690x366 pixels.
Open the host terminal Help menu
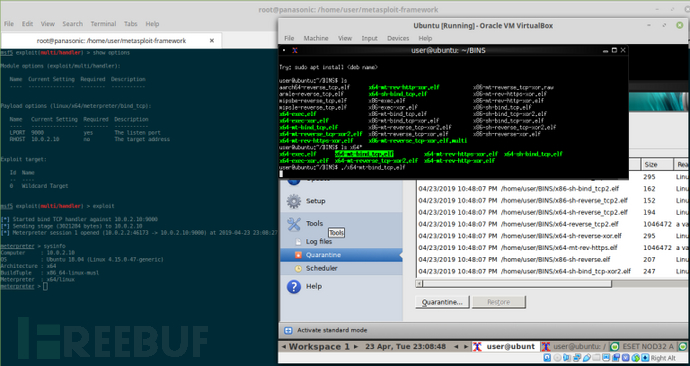(x=152, y=24)
